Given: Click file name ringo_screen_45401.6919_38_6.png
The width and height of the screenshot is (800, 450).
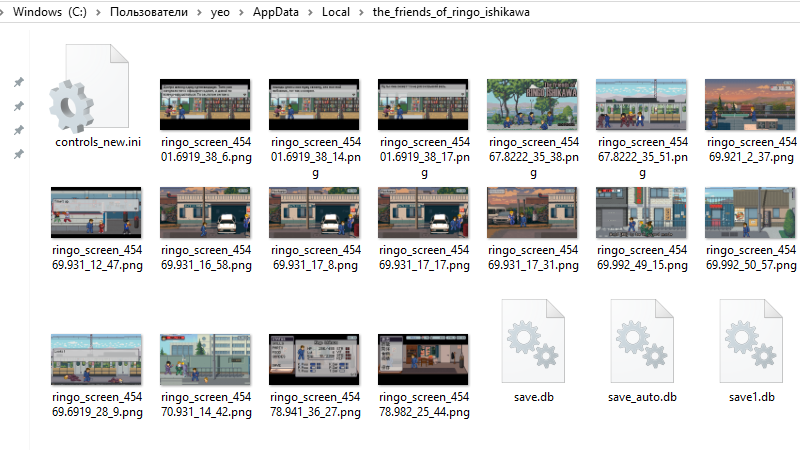Looking at the screenshot, I should point(206,149).
